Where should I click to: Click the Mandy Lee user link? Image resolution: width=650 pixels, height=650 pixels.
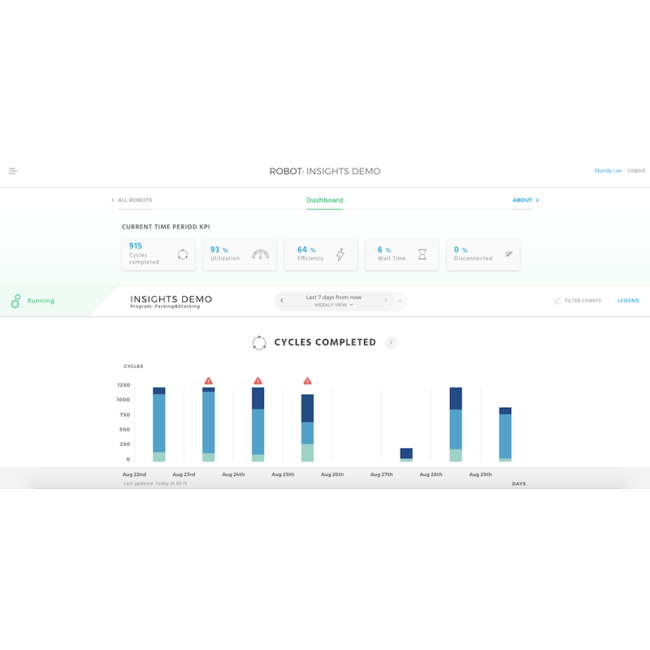[x=608, y=170]
